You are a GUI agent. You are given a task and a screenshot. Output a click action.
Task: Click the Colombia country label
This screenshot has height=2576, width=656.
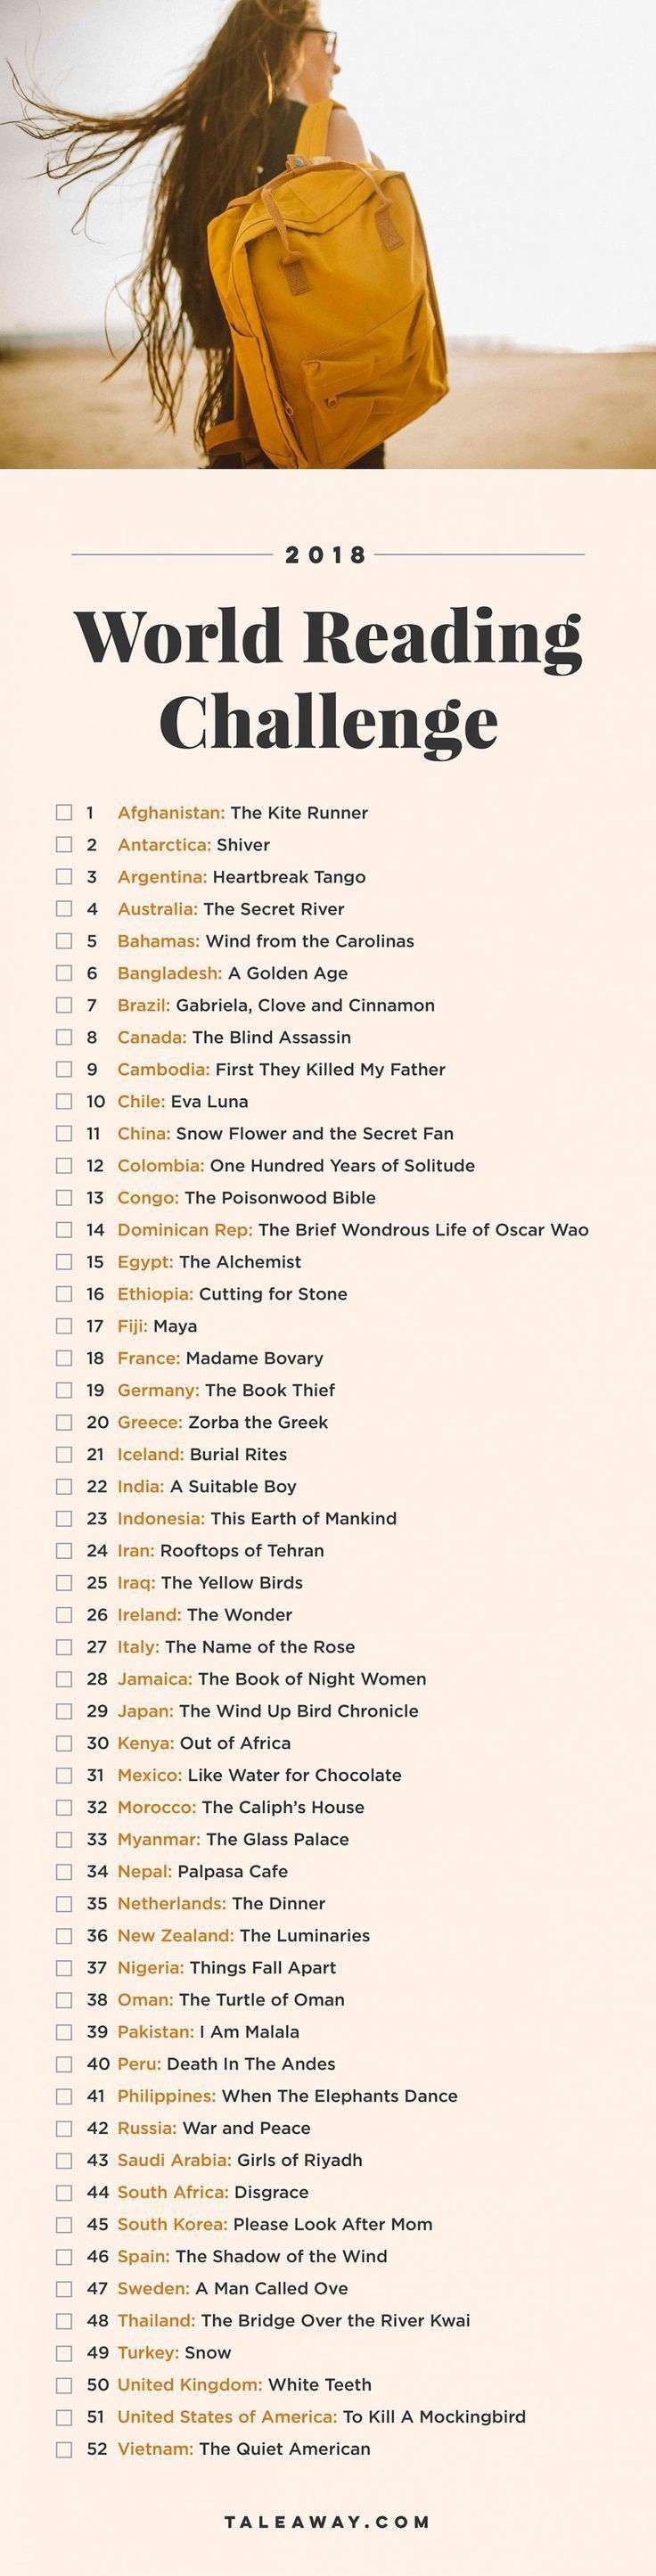pyautogui.click(x=160, y=1166)
